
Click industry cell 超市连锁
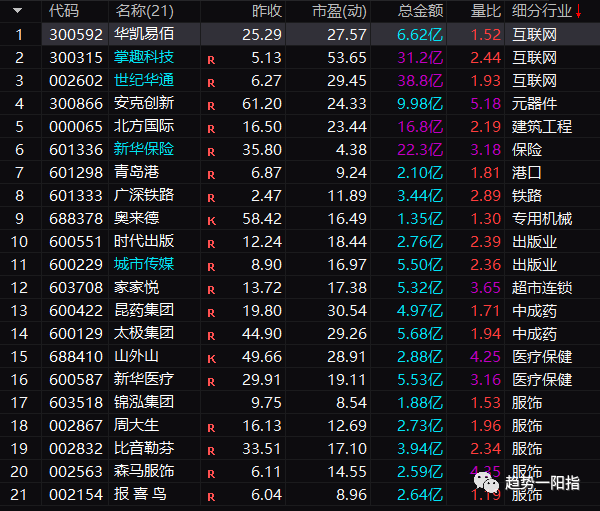coord(542,287)
